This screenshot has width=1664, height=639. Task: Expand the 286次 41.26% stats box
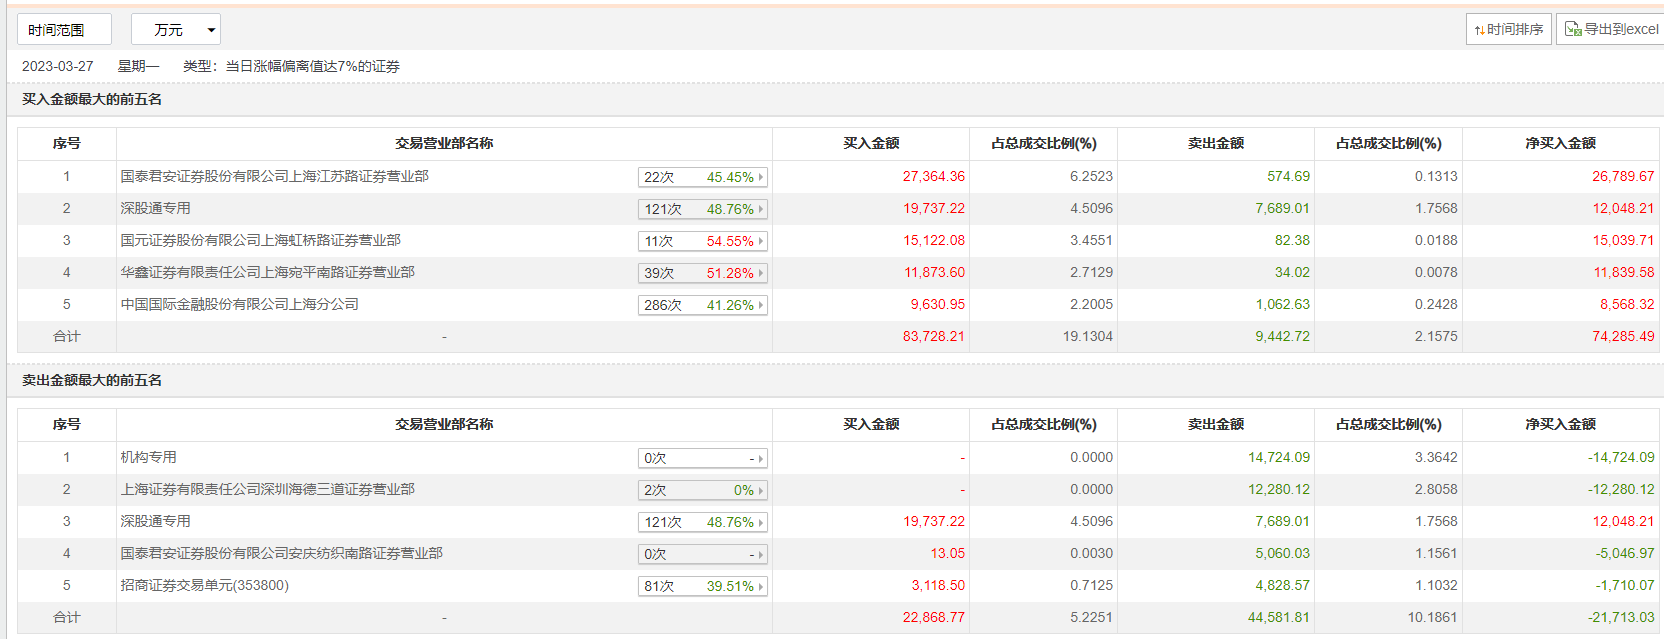(702, 305)
